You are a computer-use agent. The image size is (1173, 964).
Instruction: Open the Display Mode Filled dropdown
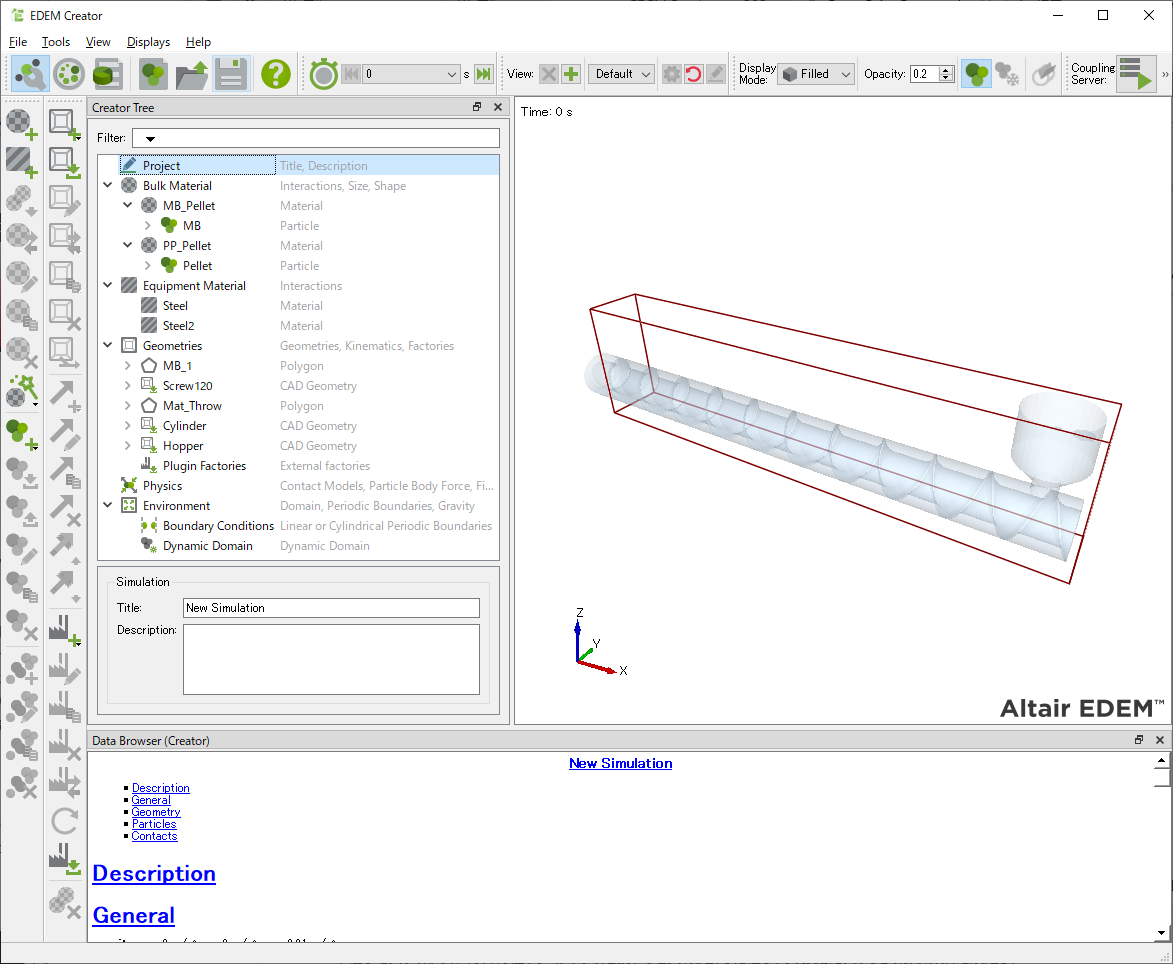(x=816, y=74)
